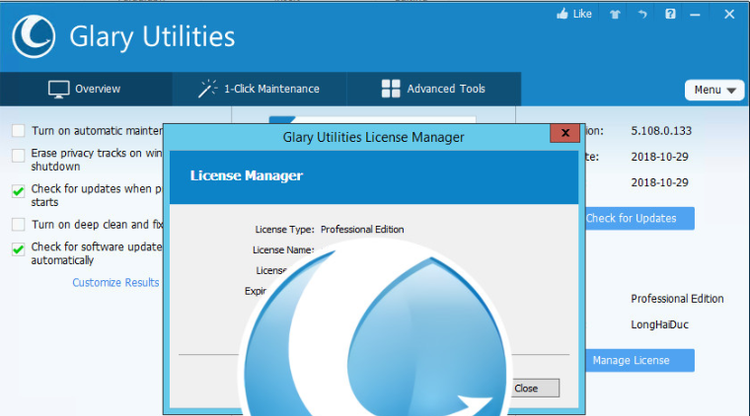Open the help question mark icon
The width and height of the screenshot is (750, 416).
(x=670, y=14)
